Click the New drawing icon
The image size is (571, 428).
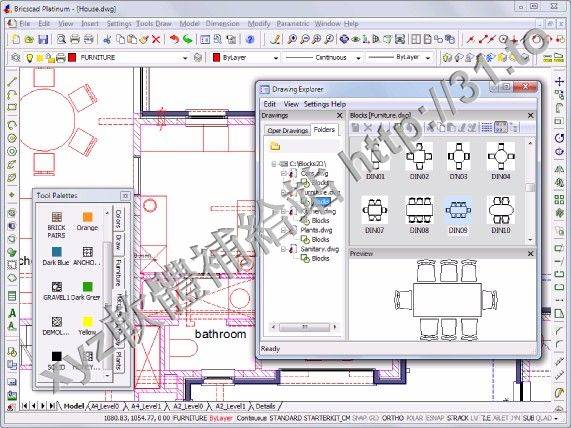15,39
